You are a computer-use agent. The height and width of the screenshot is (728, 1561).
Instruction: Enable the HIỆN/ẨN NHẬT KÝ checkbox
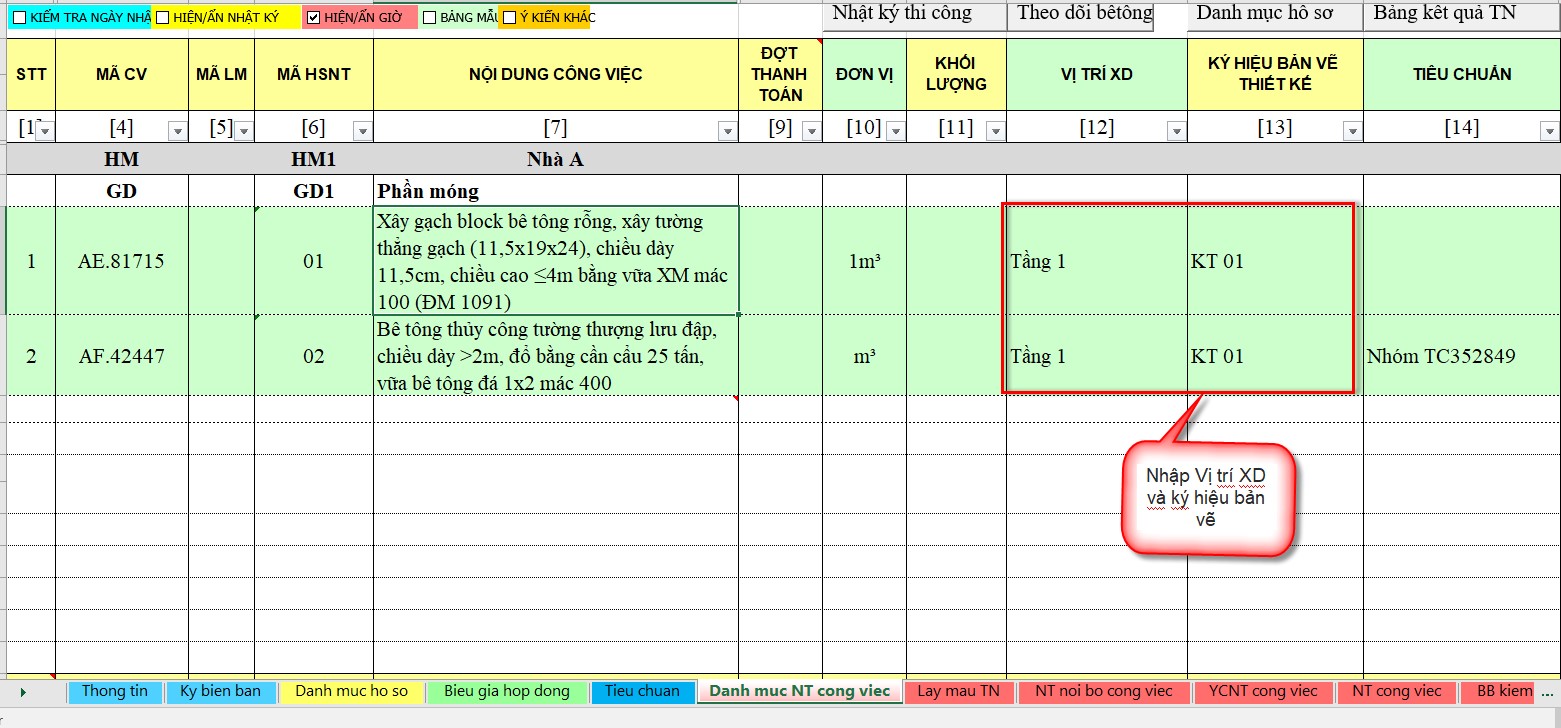coord(163,17)
